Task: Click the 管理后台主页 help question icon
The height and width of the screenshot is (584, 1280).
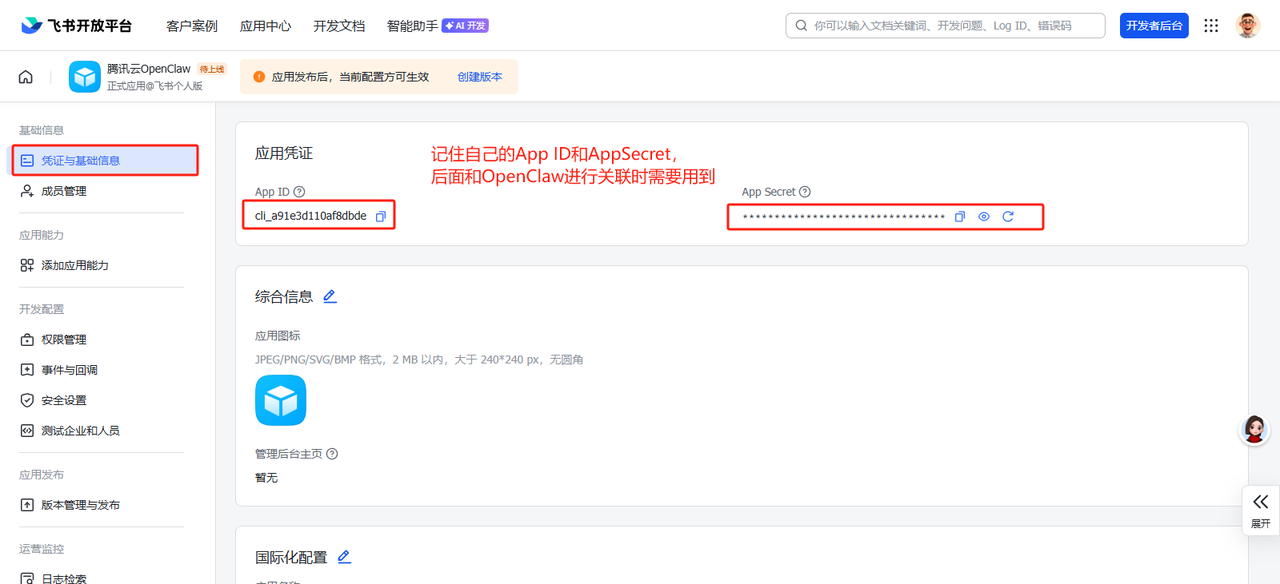Action: tap(332, 454)
